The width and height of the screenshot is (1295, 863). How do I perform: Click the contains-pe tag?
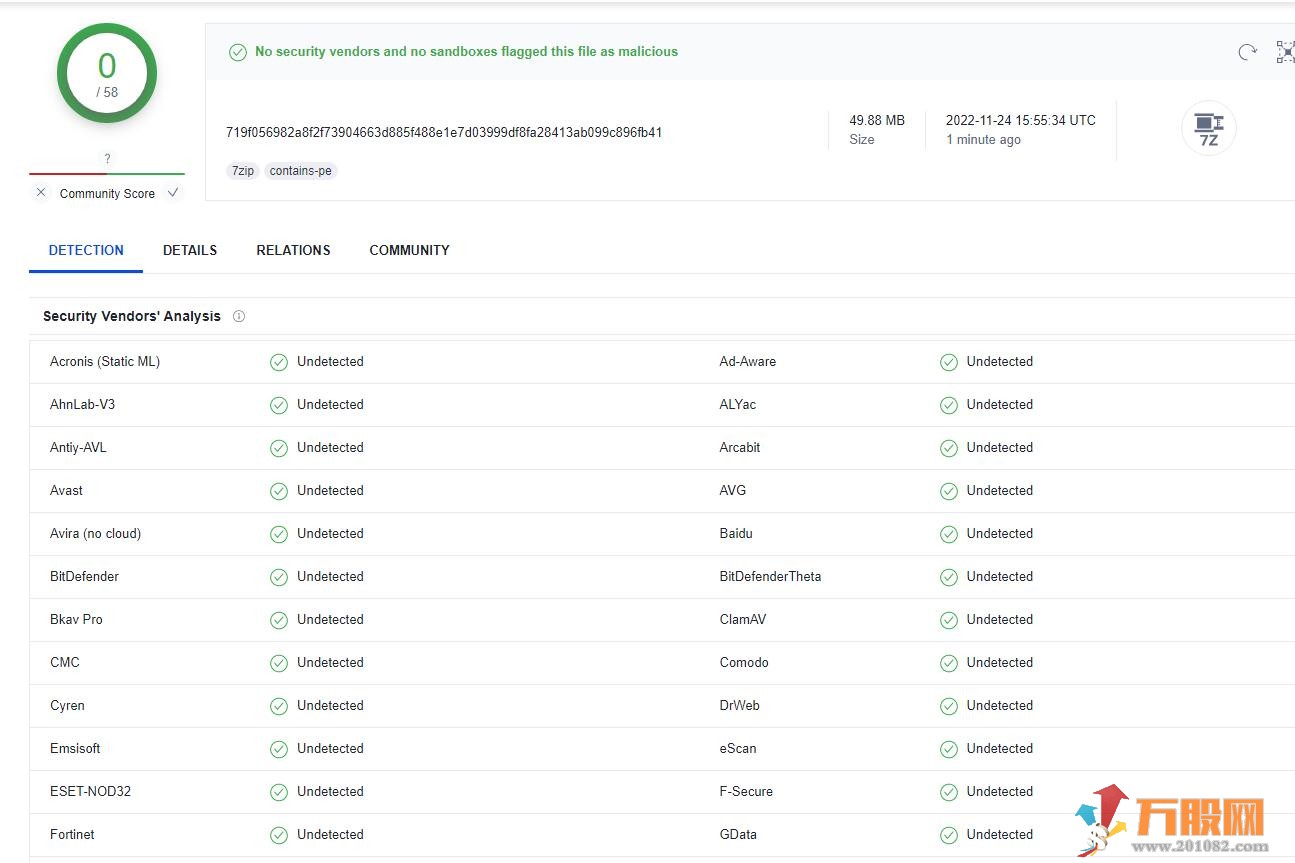coord(301,171)
